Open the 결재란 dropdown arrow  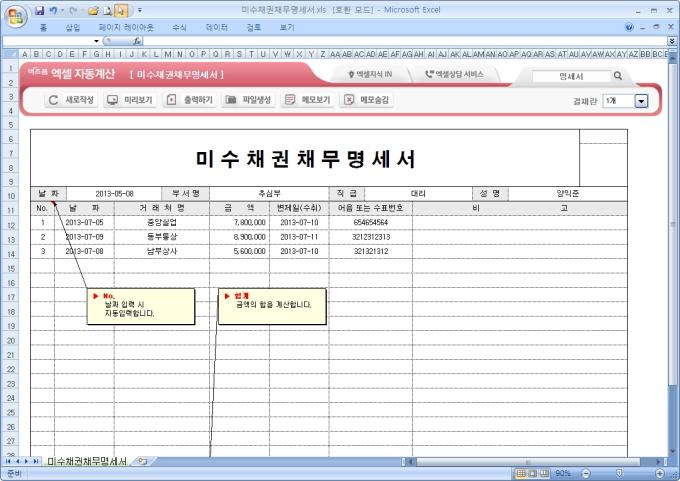641,101
